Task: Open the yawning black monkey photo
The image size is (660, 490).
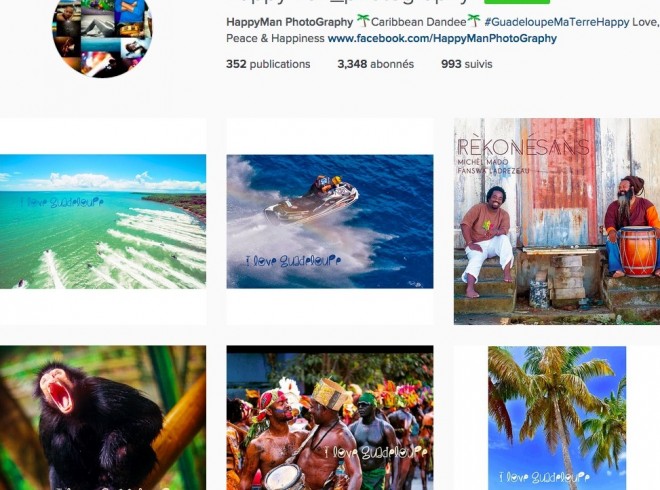Action: tap(103, 418)
